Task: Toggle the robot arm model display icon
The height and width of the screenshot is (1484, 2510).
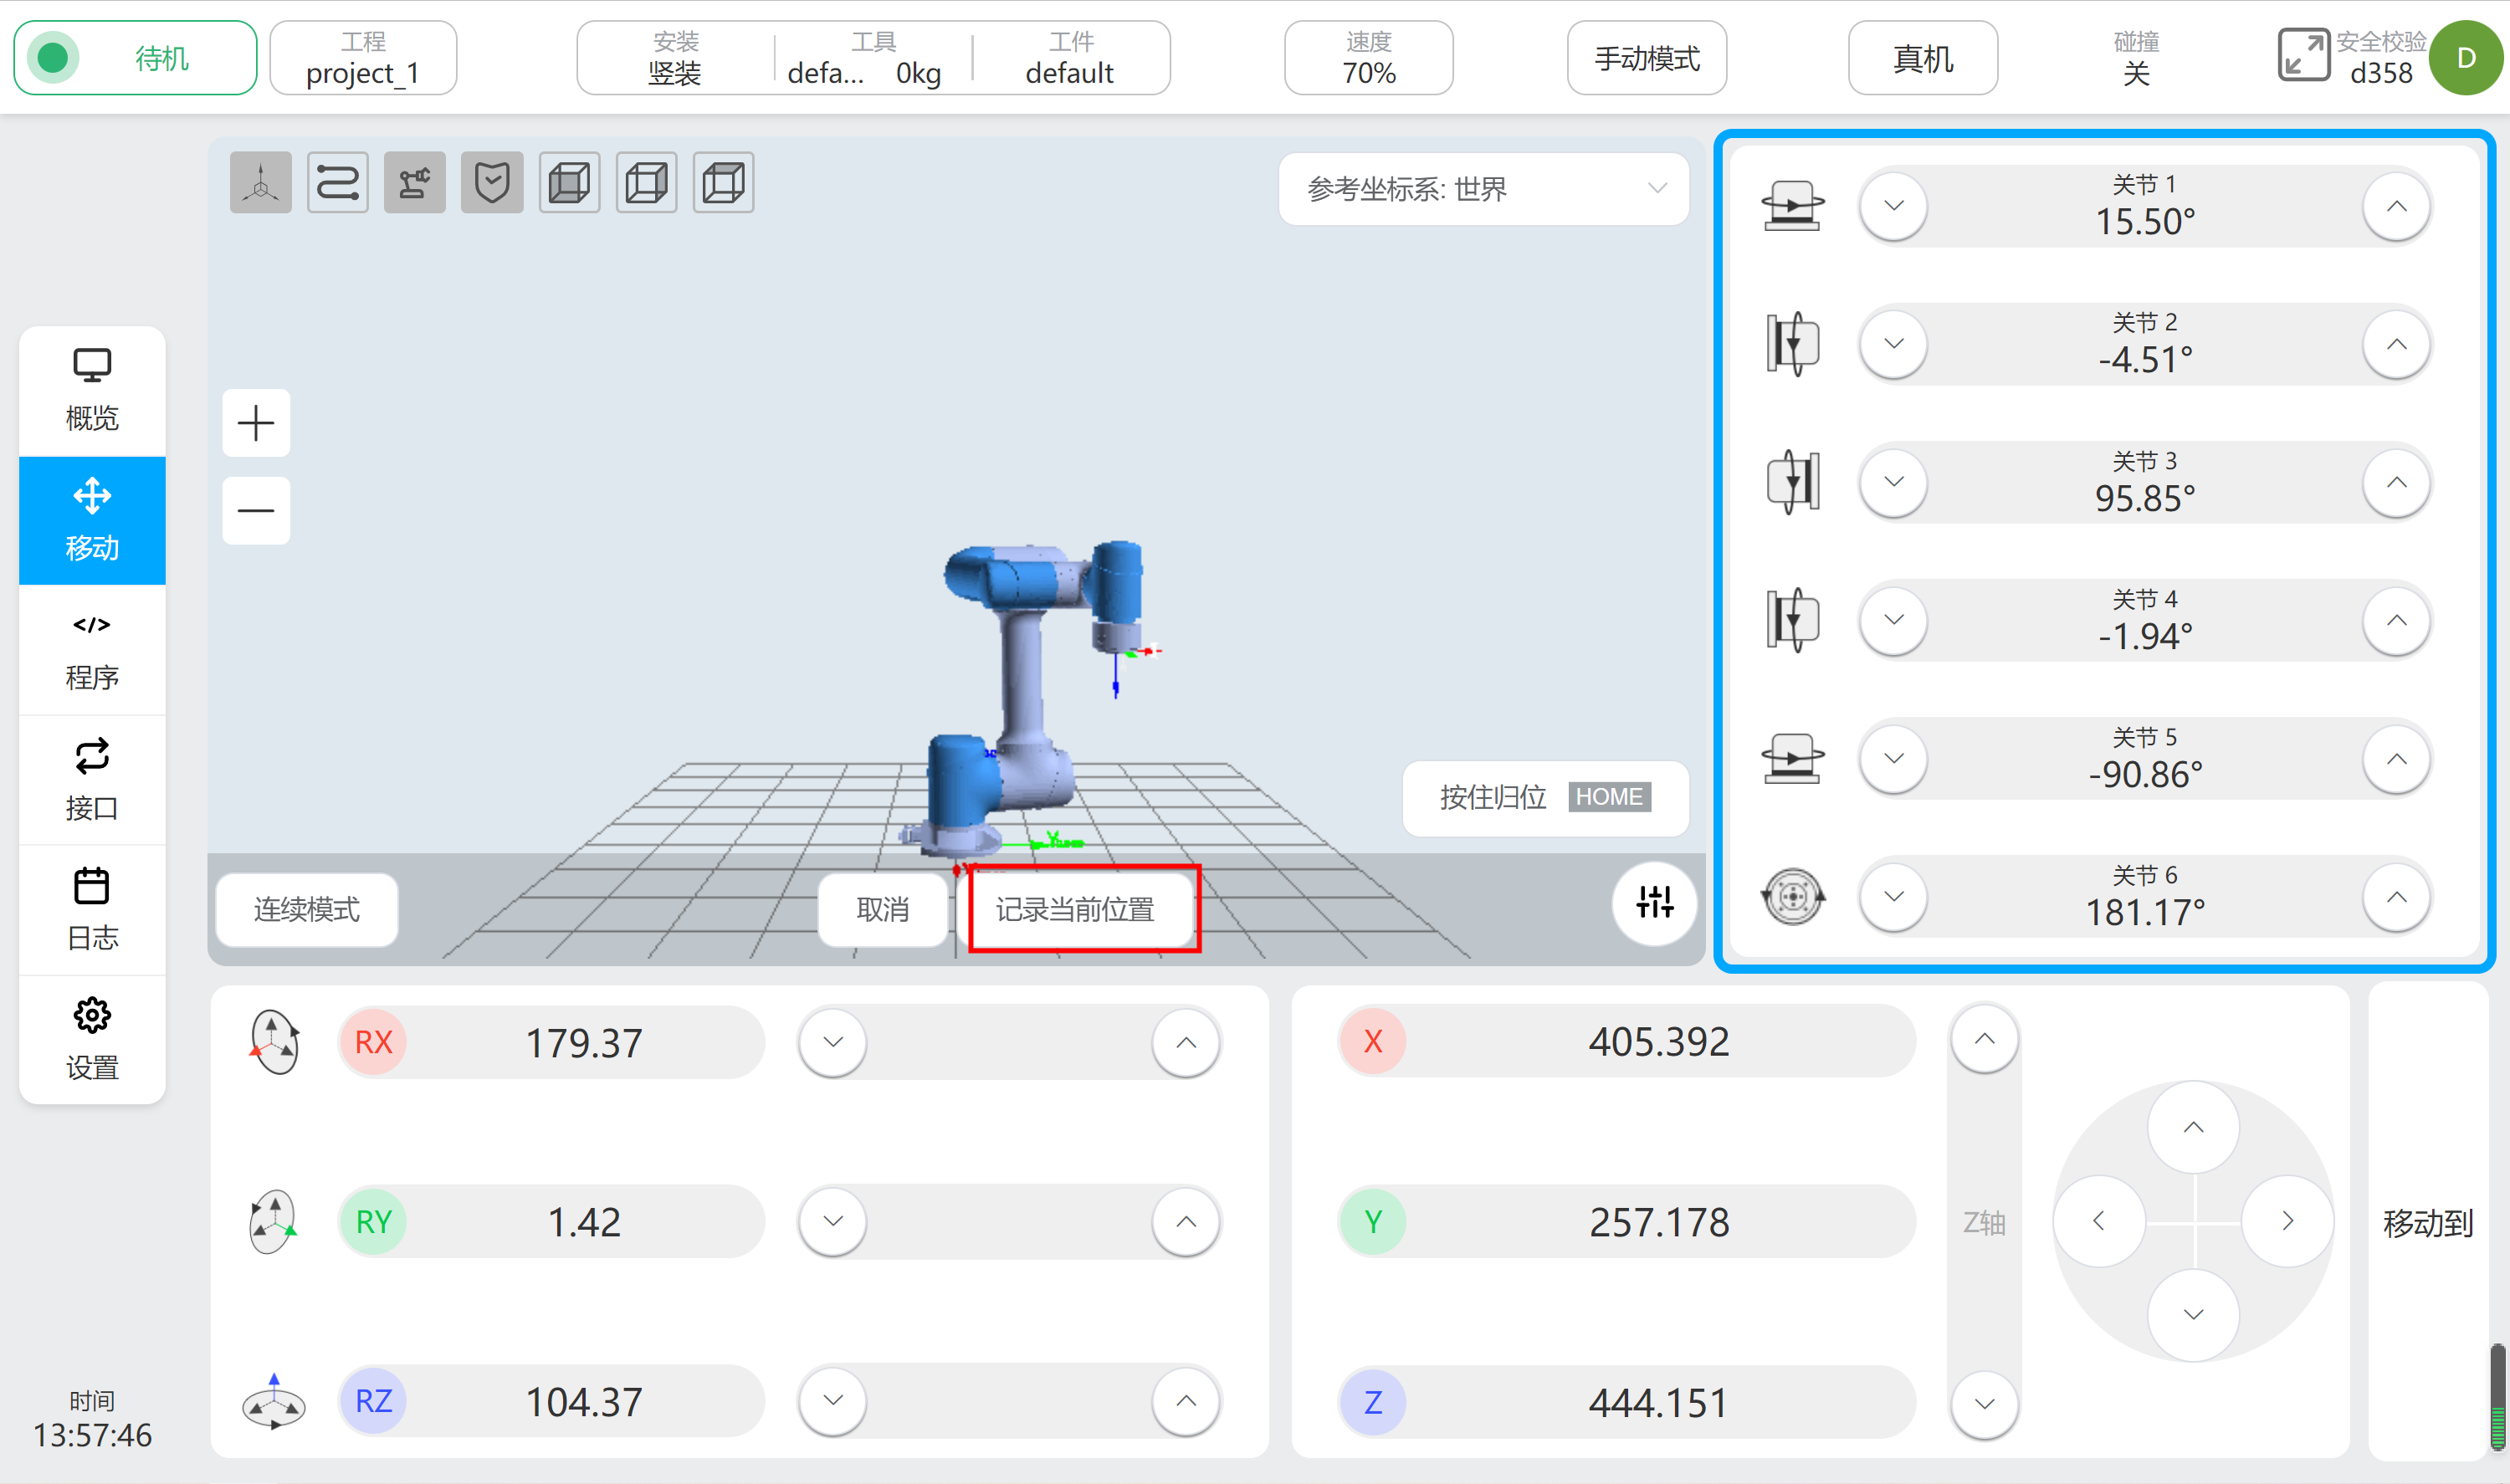Action: tap(414, 182)
